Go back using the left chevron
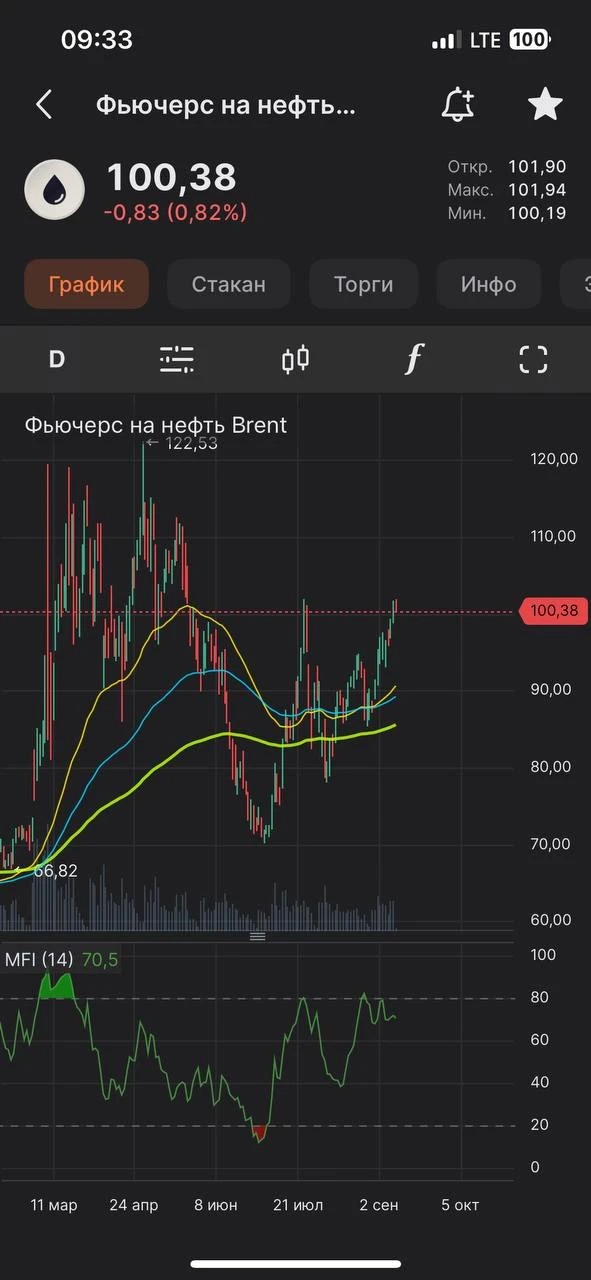This screenshot has height=1280, width=591. click(x=43, y=104)
